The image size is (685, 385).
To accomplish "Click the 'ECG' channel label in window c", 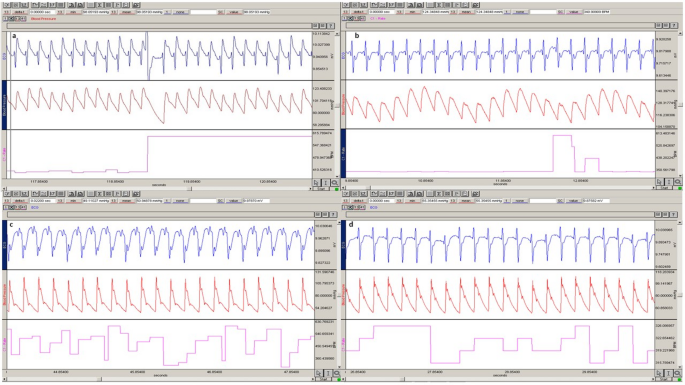I will point(35,207).
